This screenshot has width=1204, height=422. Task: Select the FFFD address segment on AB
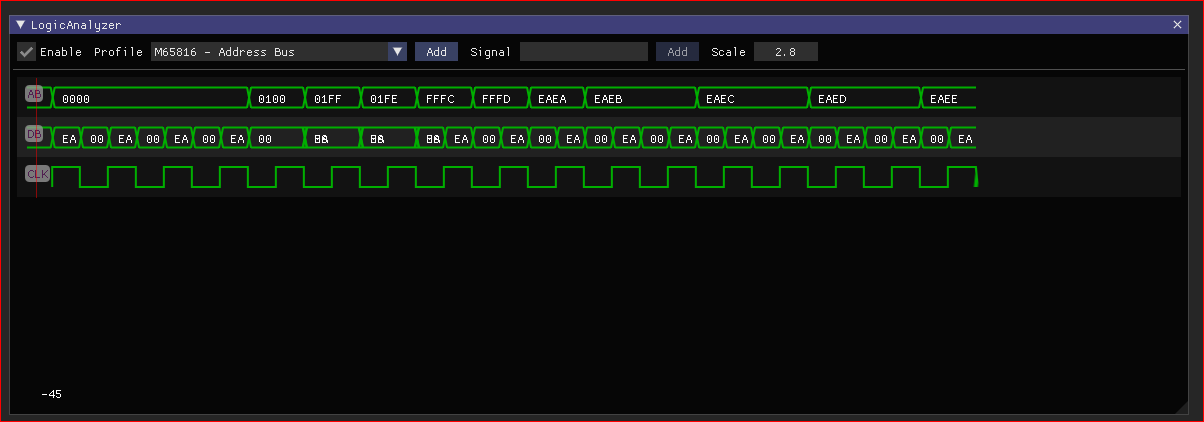pos(500,98)
